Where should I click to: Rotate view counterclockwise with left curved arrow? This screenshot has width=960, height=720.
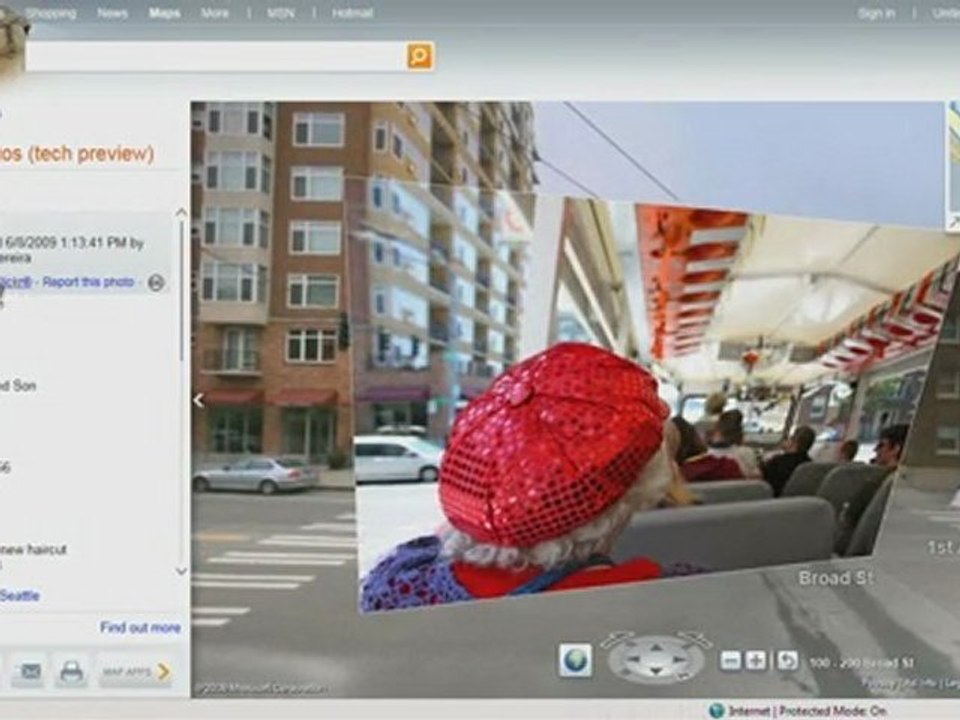[x=617, y=639]
